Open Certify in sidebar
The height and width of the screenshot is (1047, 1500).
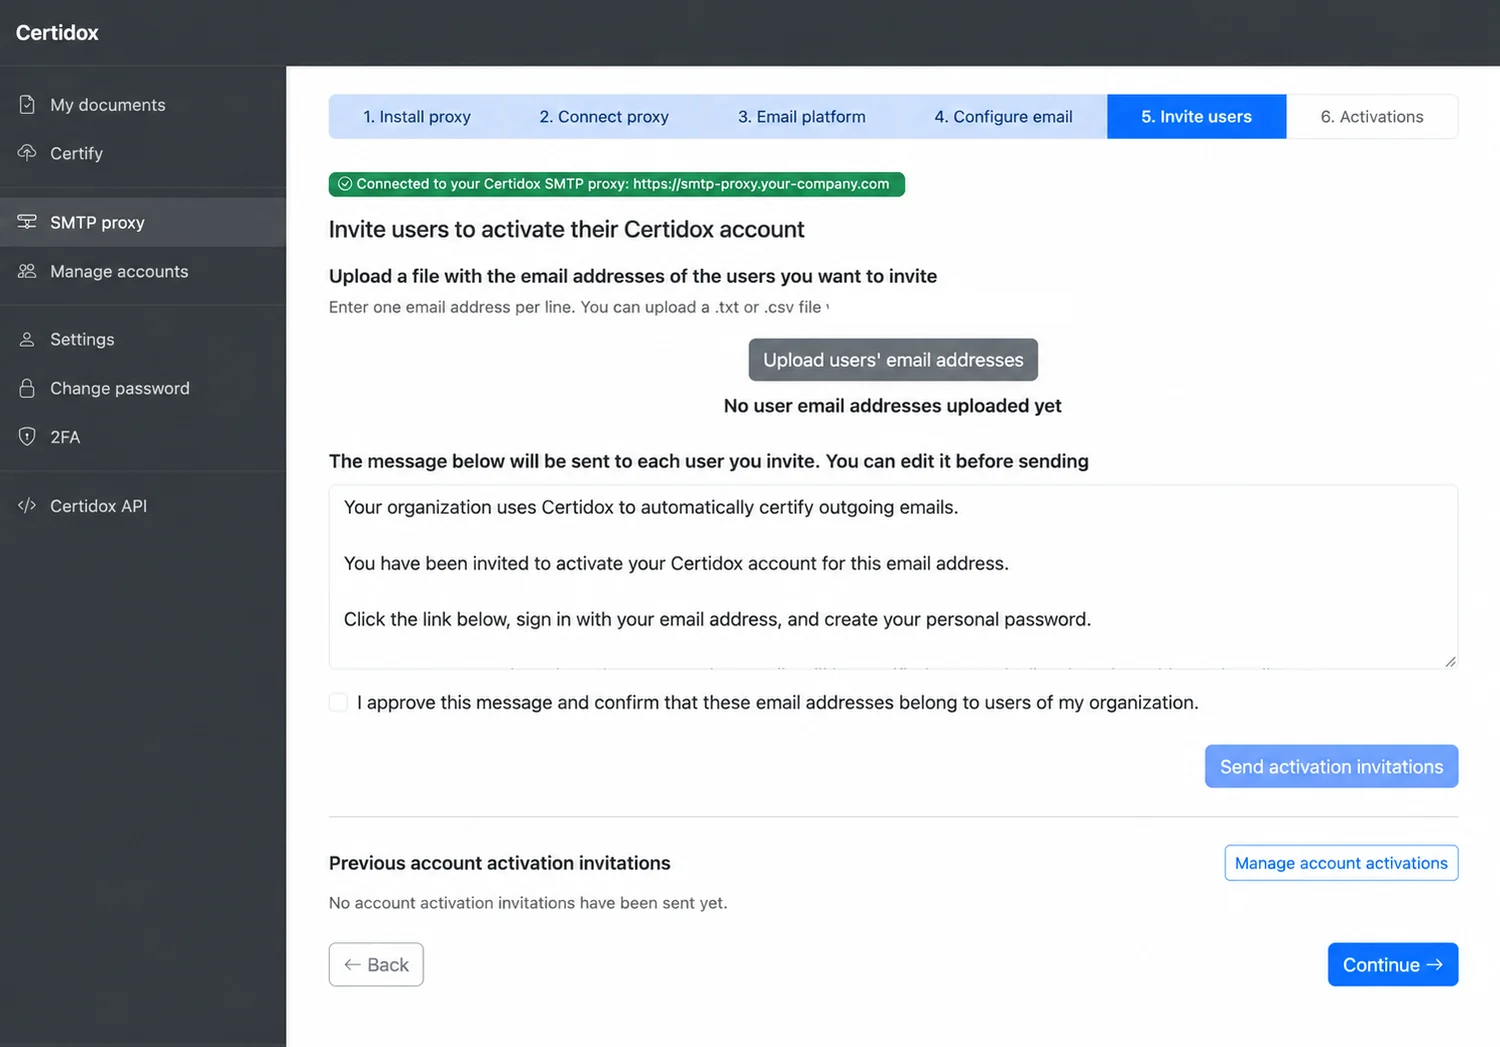[x=143, y=153]
